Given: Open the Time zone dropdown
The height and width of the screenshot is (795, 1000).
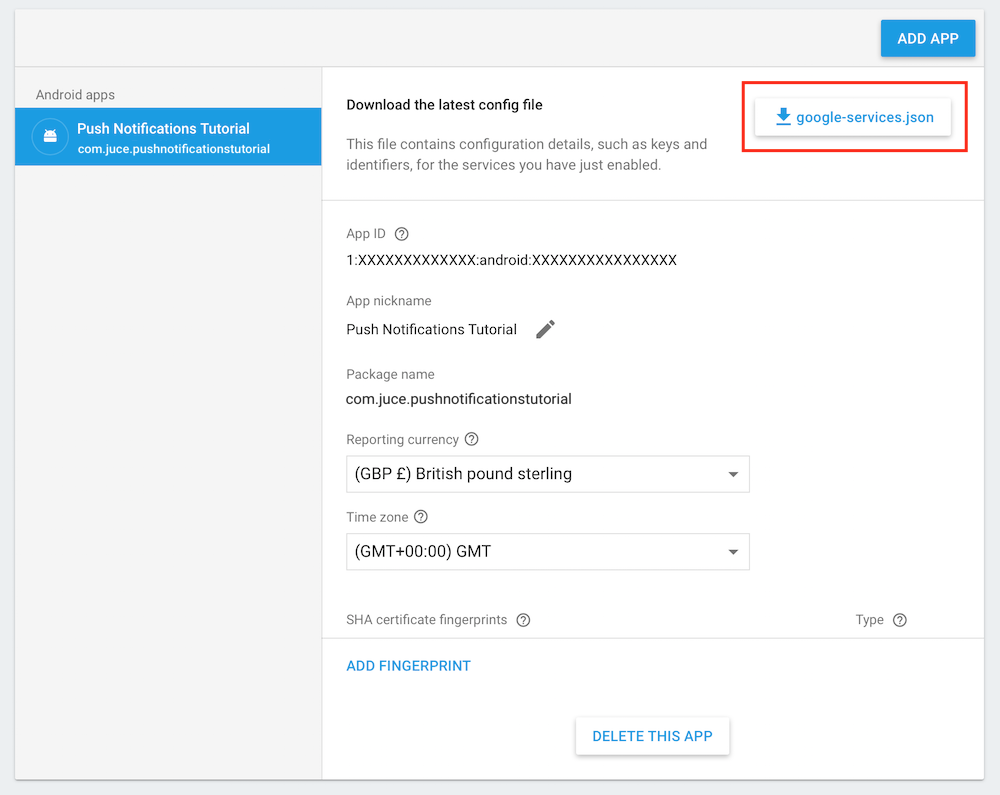Looking at the screenshot, I should 547,551.
